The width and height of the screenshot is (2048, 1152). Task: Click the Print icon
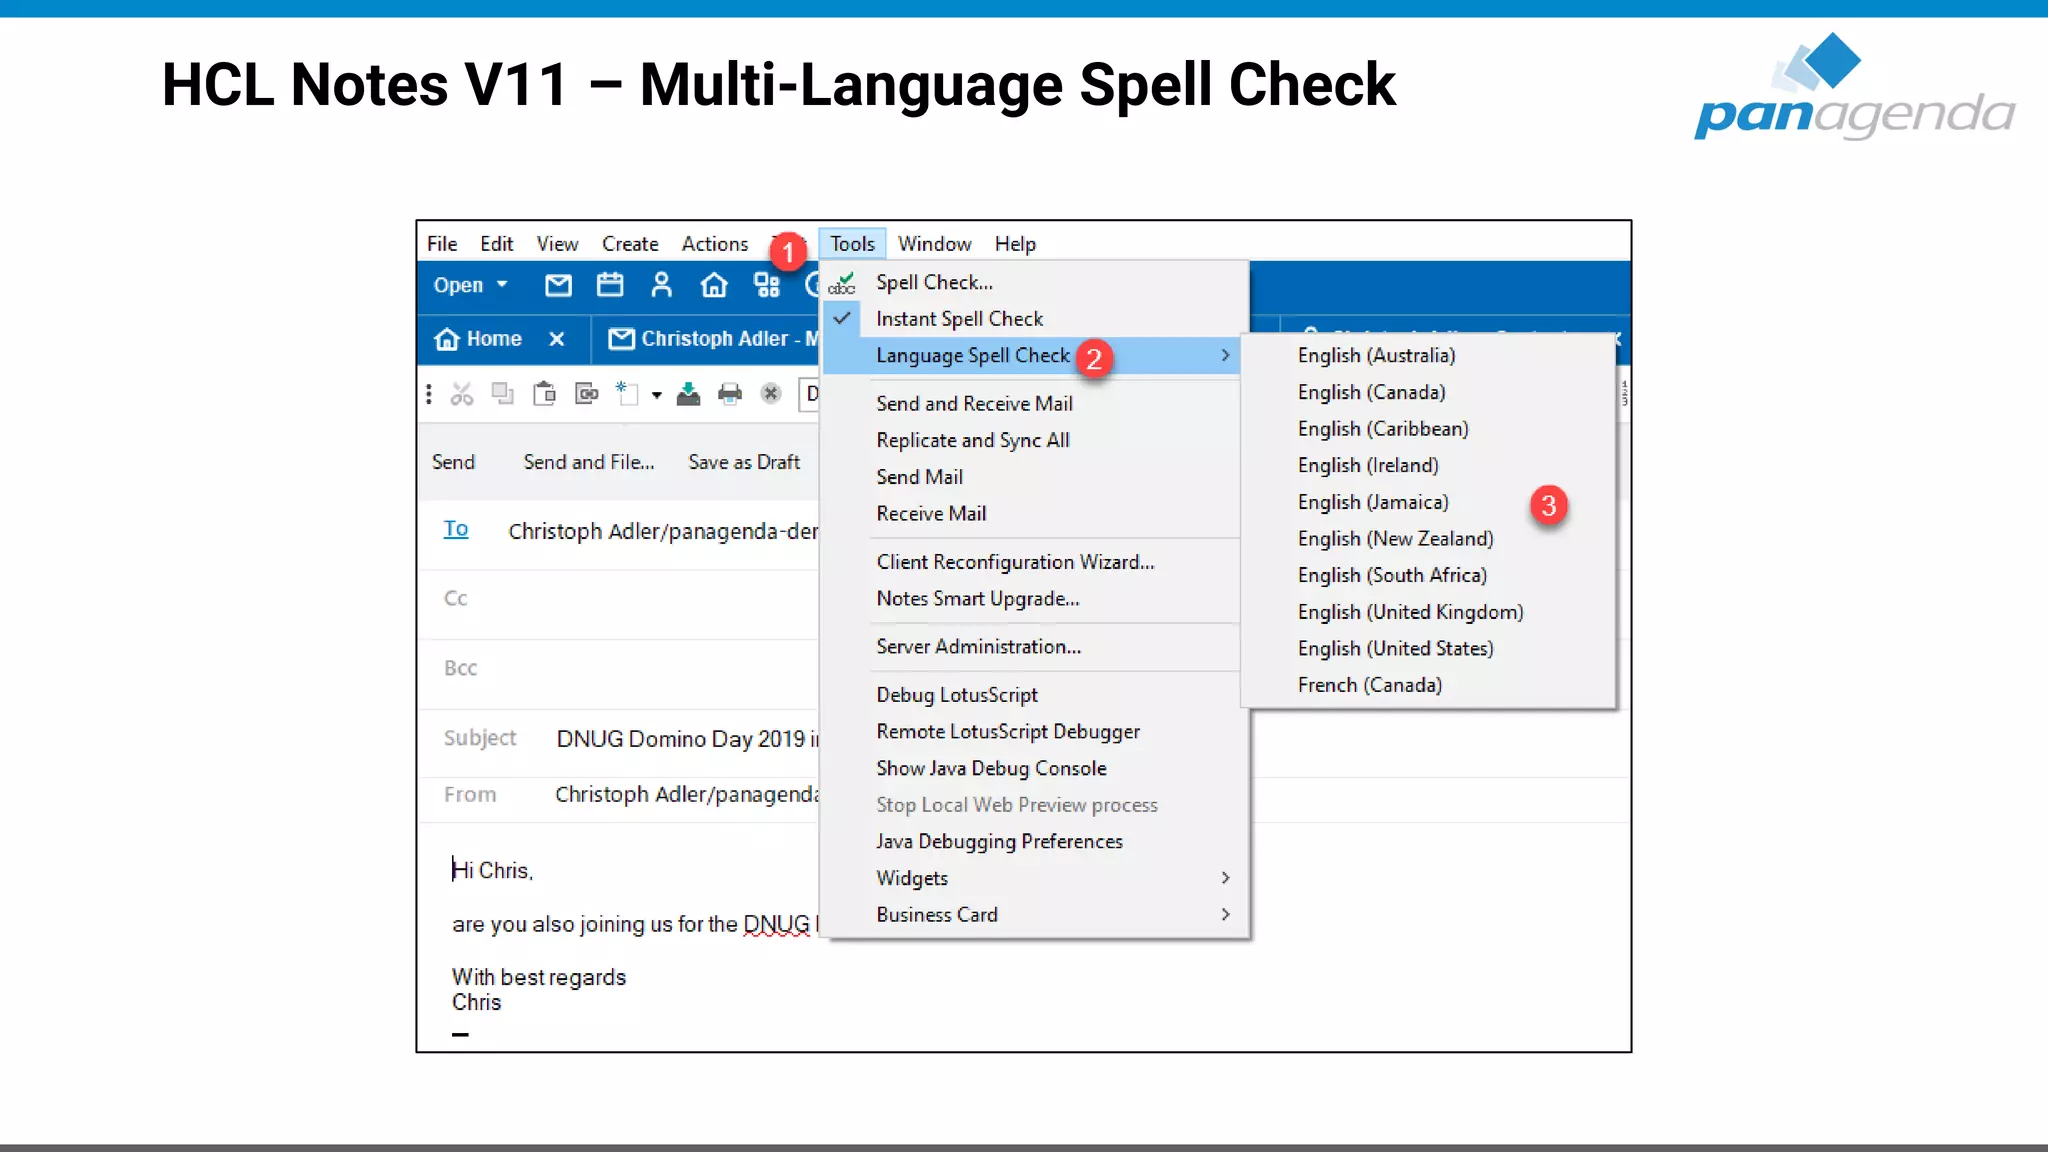(730, 394)
